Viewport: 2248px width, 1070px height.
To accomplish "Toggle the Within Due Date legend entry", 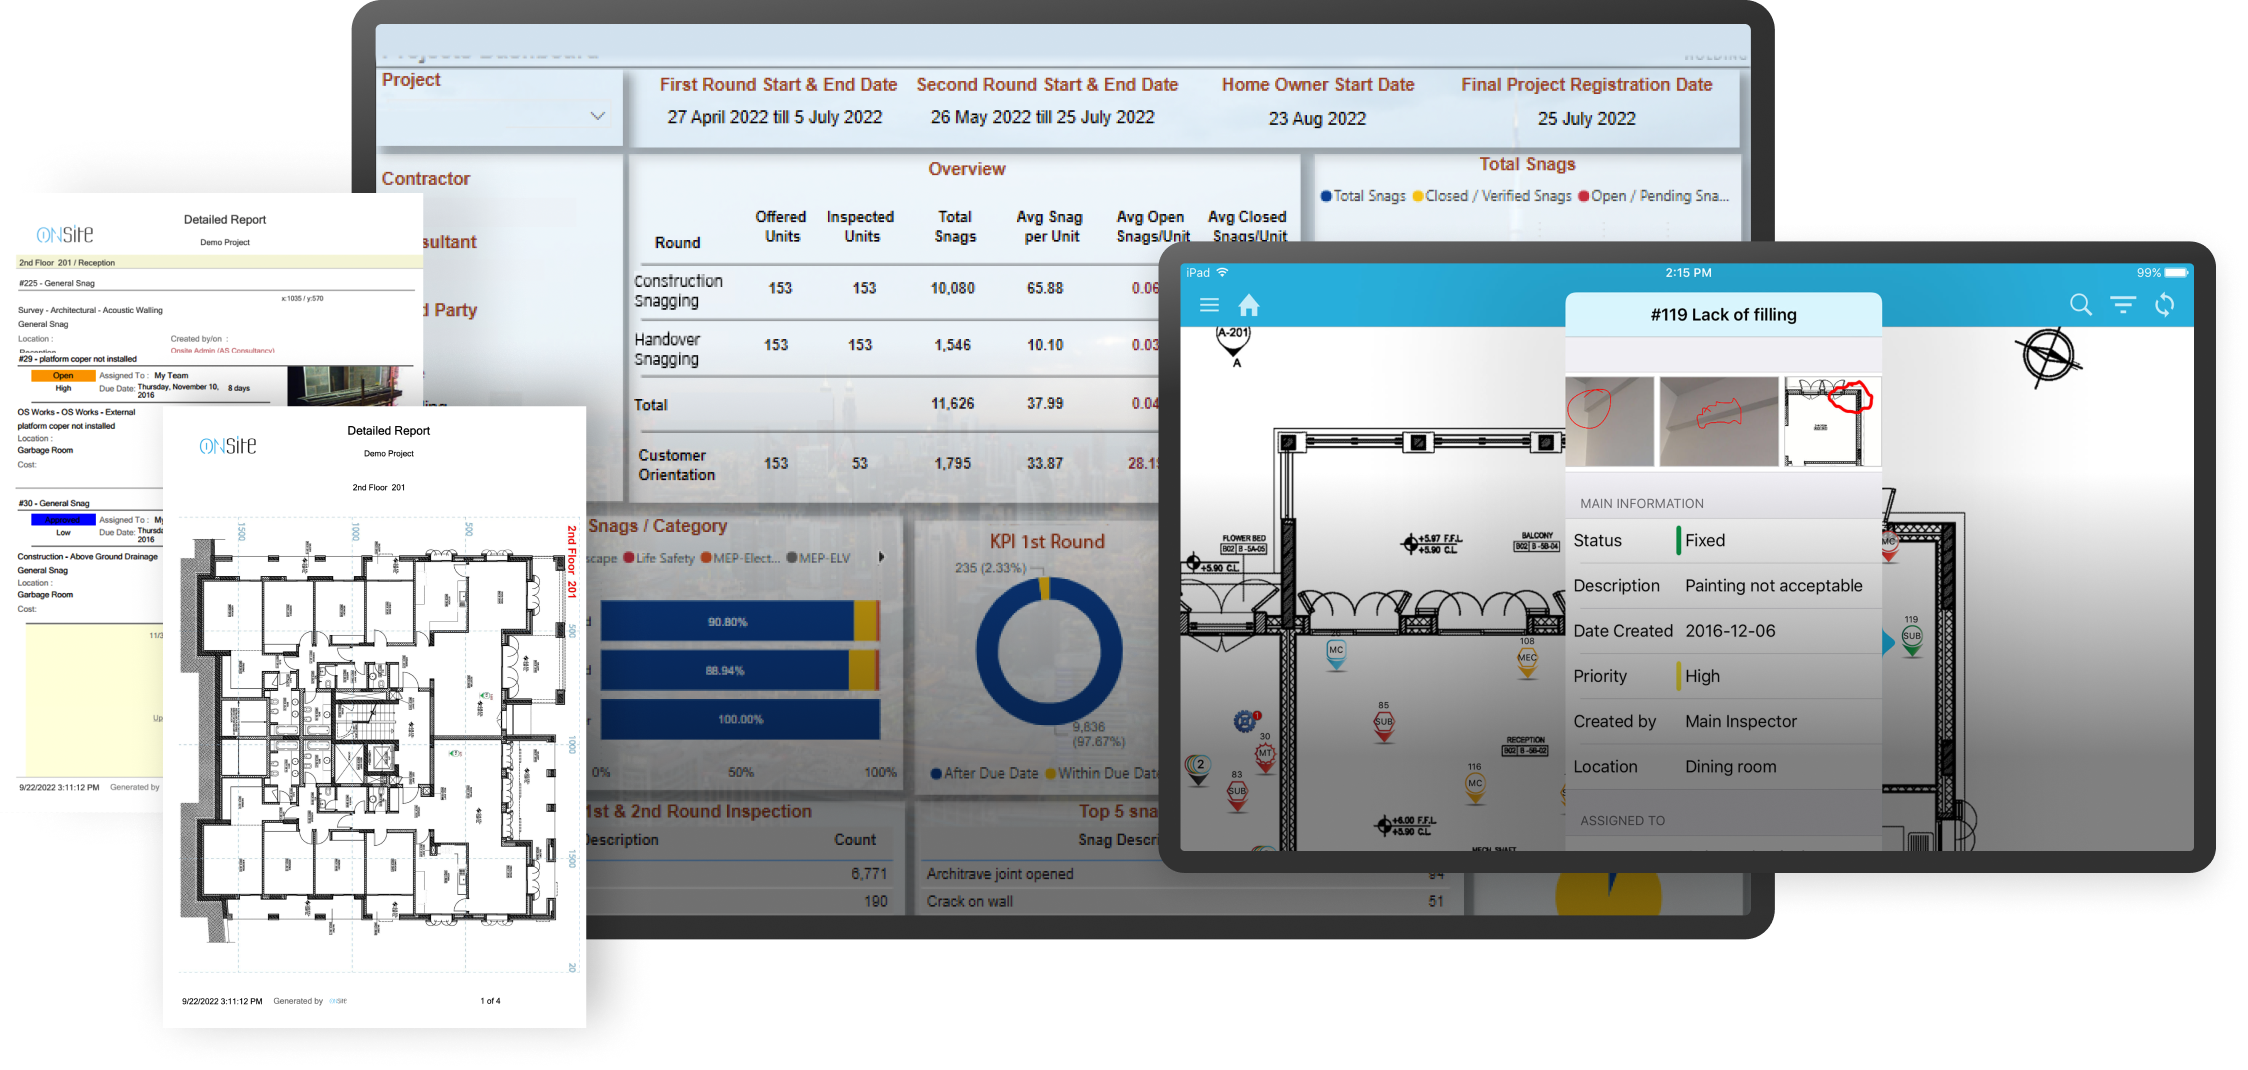I will coord(1101,773).
